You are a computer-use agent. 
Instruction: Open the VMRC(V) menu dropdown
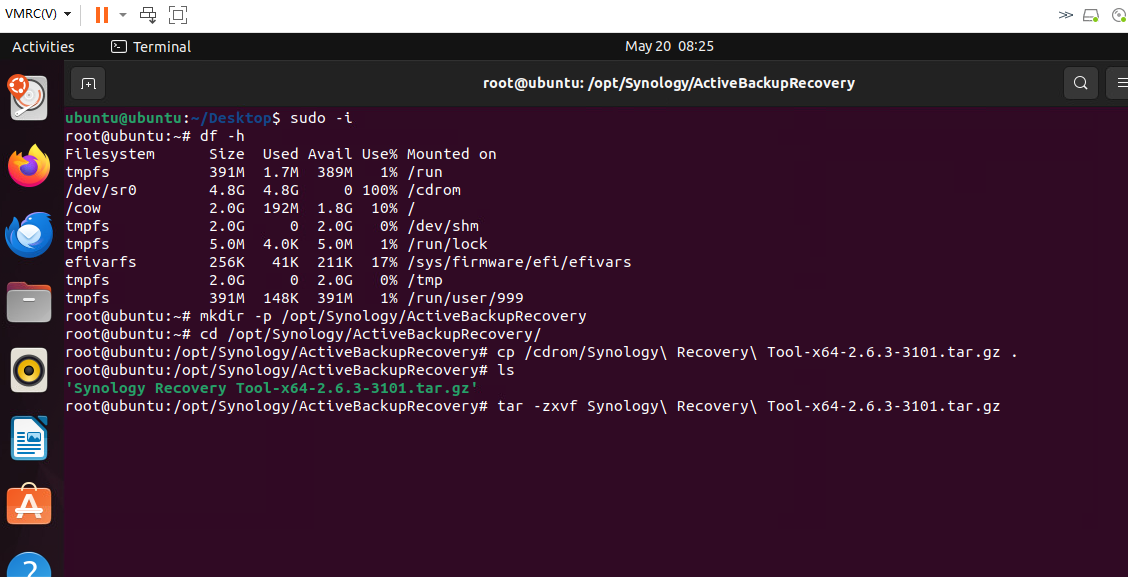point(37,14)
